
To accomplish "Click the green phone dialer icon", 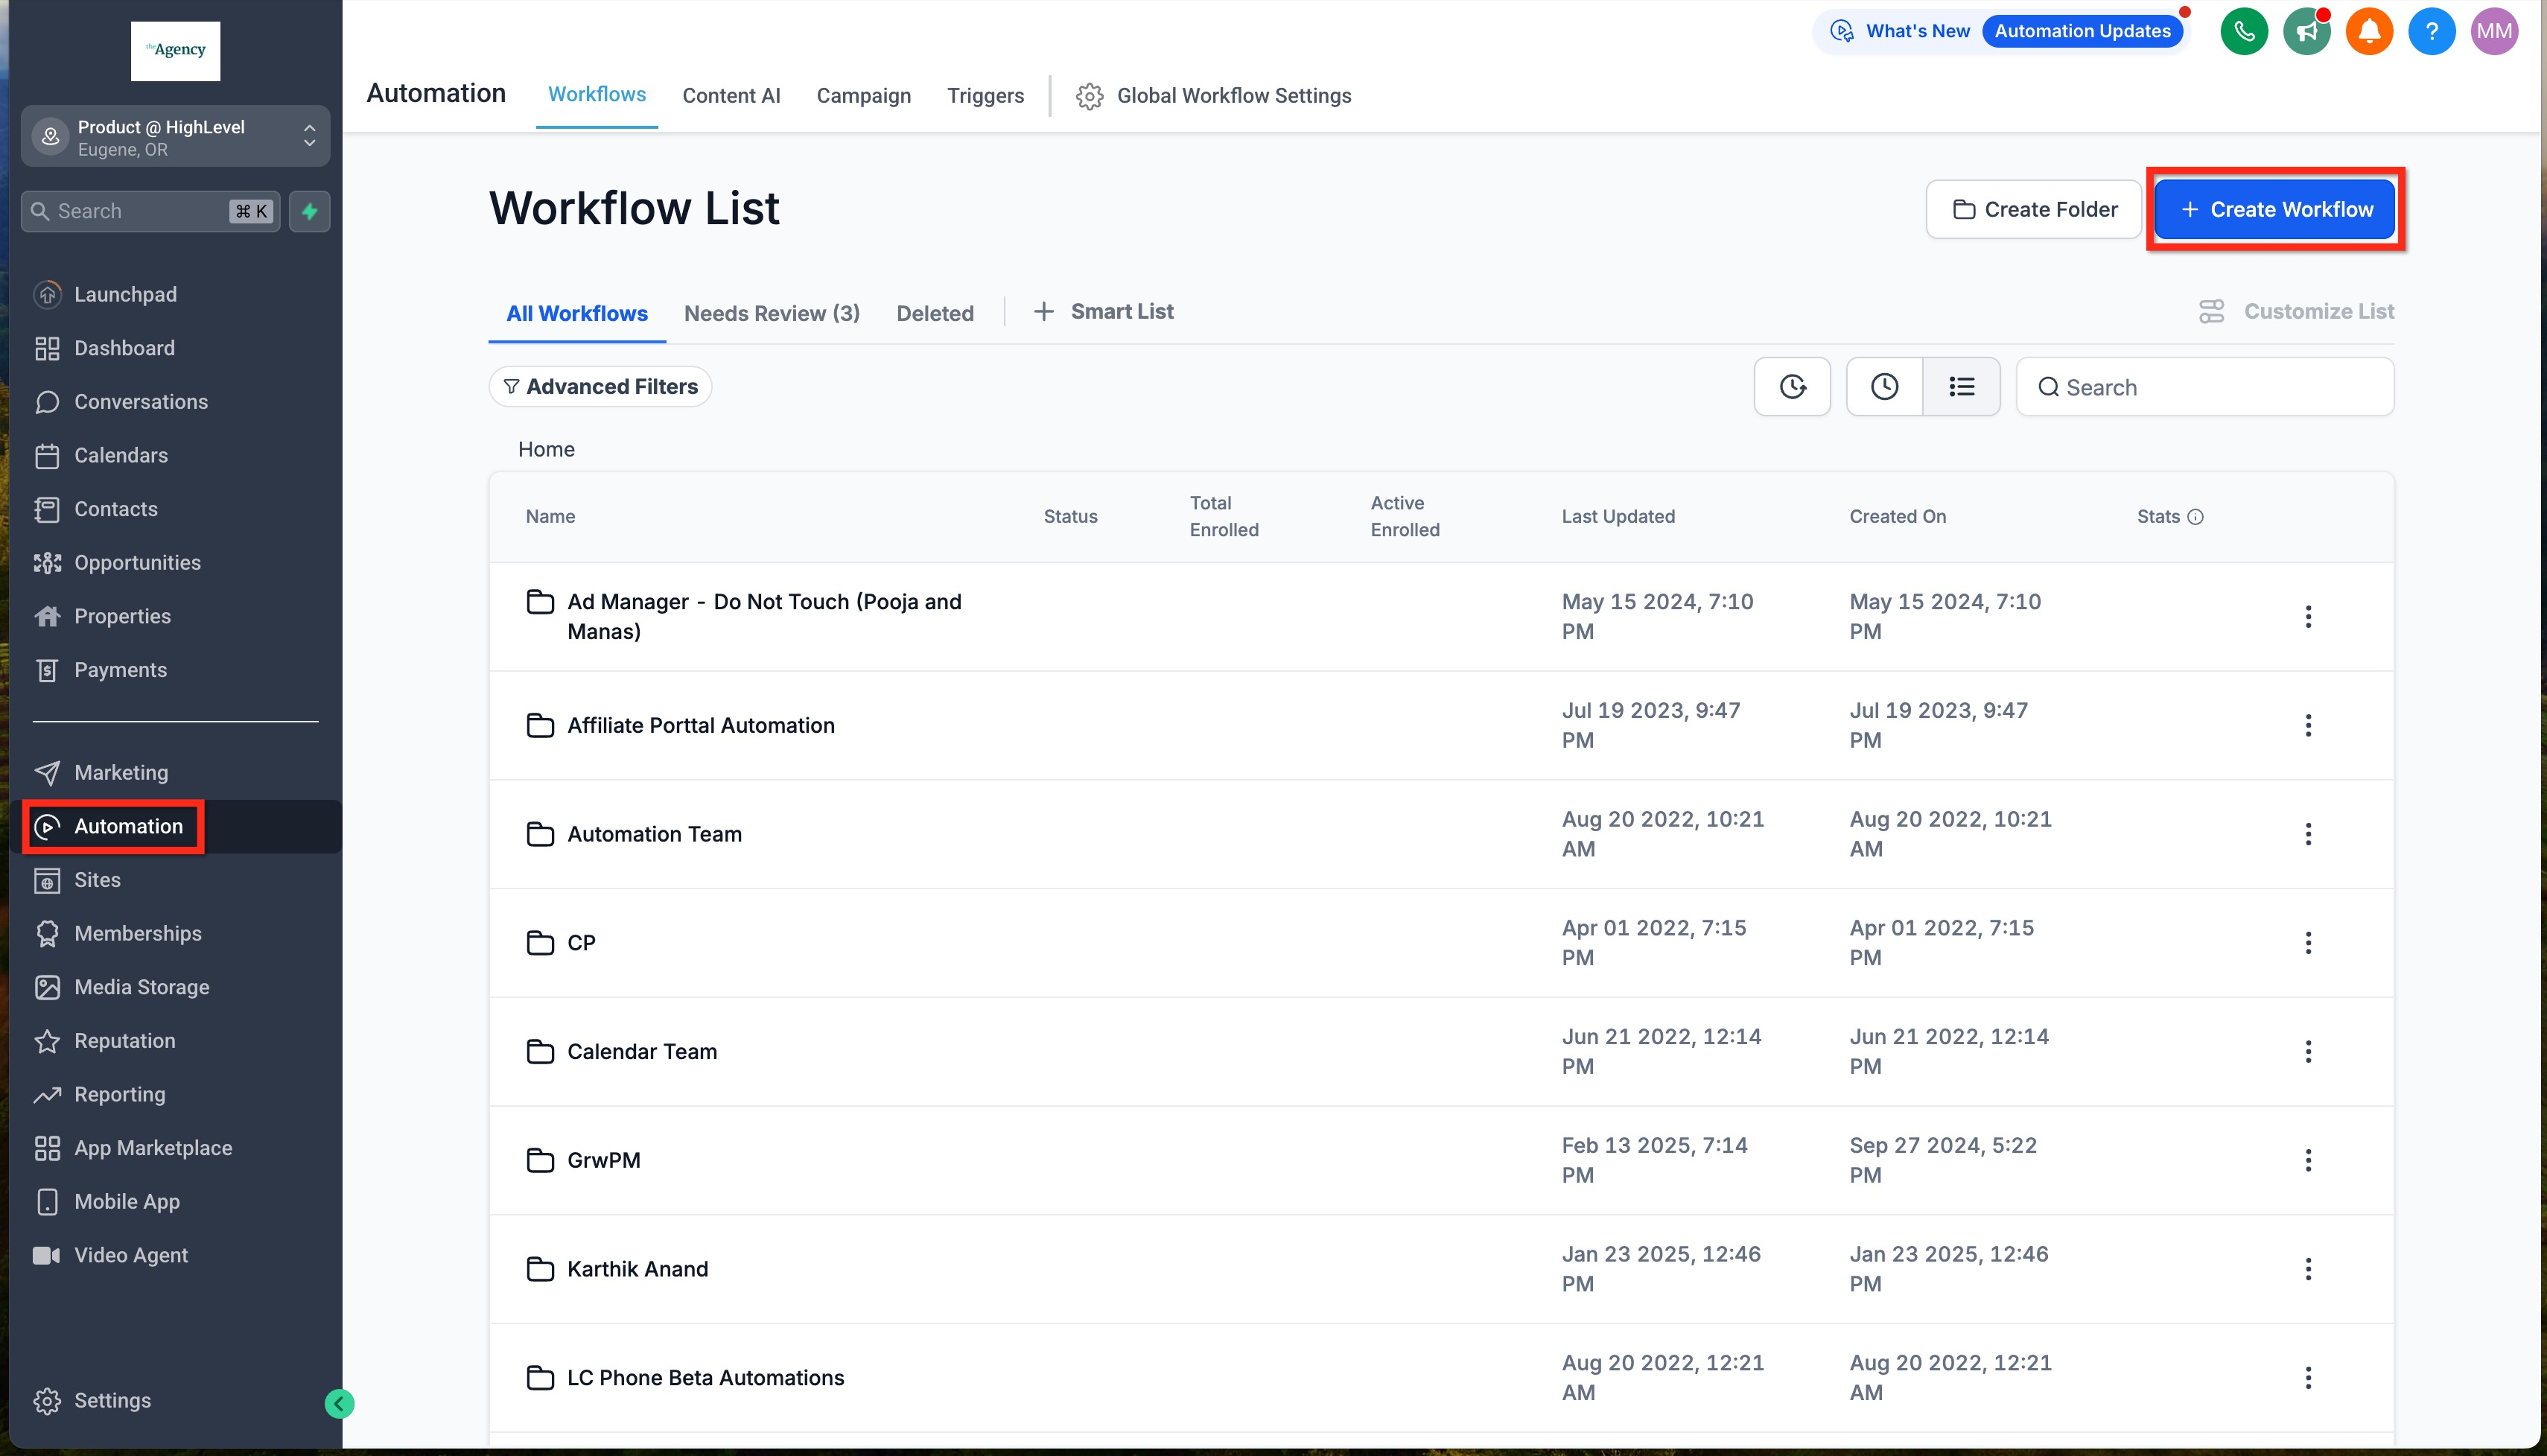I will coord(2243,32).
